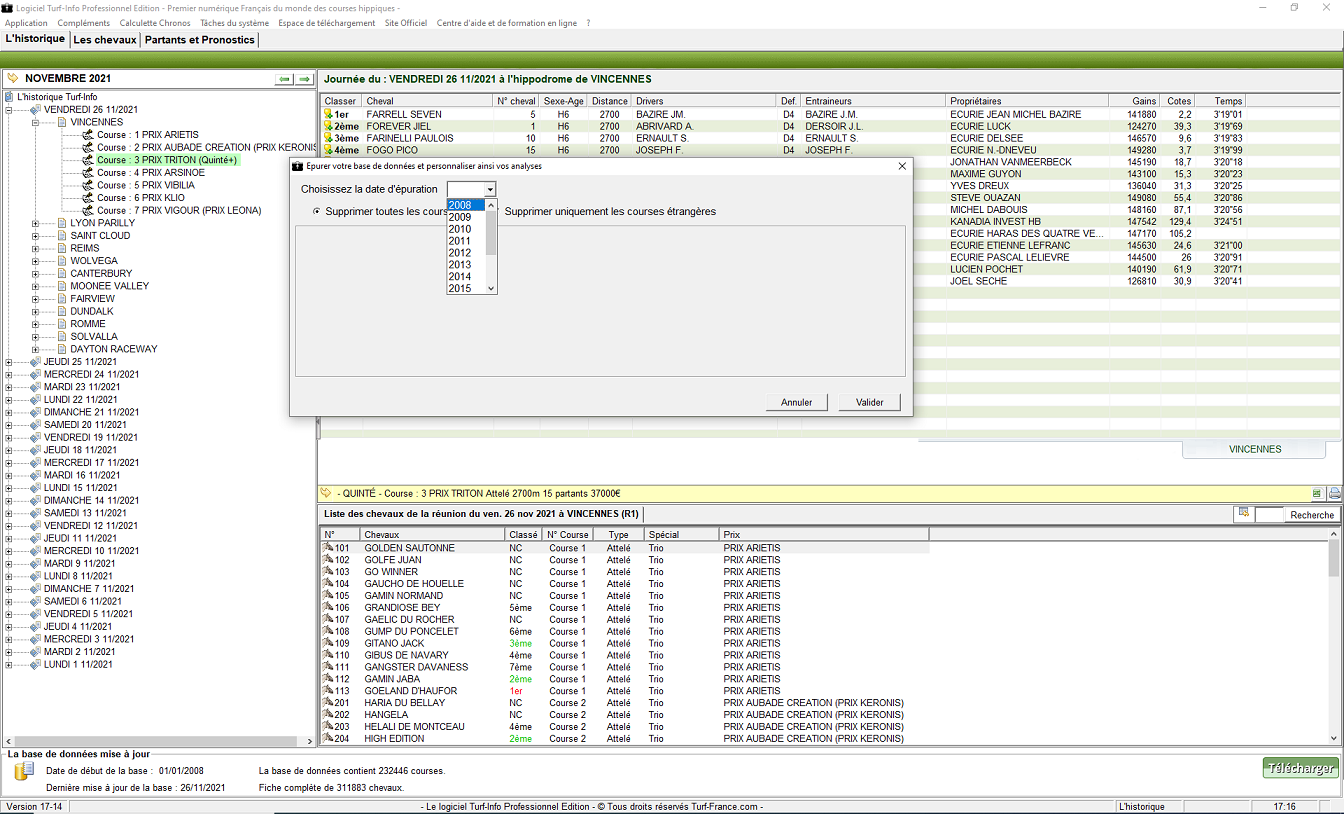
Task: Expand the LYON PARILLY node
Action: click(36, 223)
